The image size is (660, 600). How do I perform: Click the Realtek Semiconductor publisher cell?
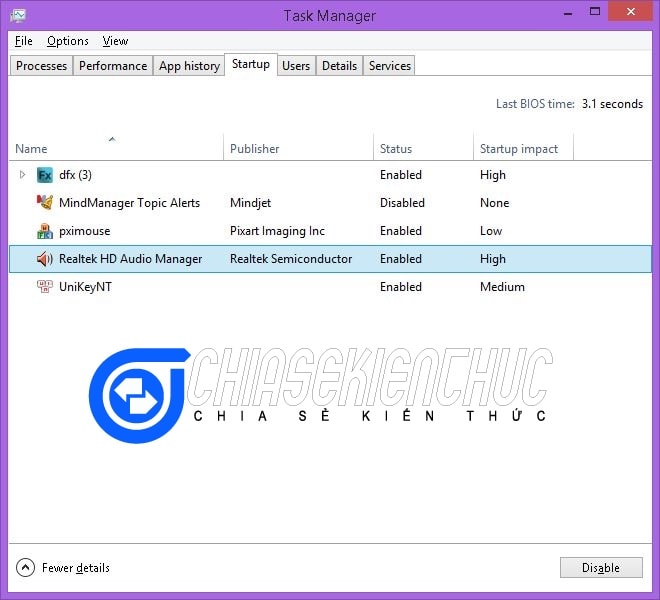point(291,259)
